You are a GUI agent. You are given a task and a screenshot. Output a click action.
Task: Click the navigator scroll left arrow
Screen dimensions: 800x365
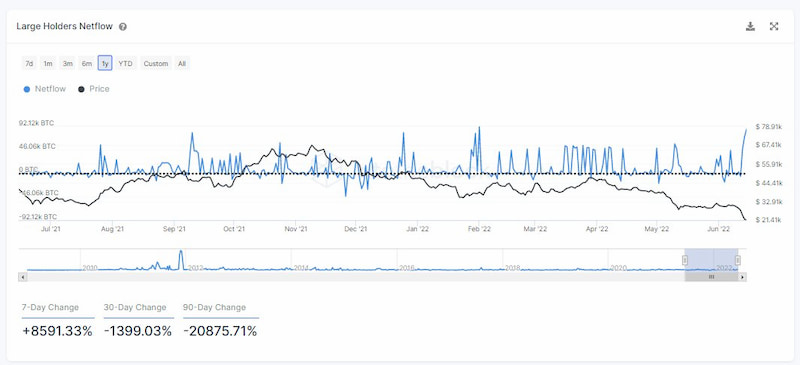point(22,277)
